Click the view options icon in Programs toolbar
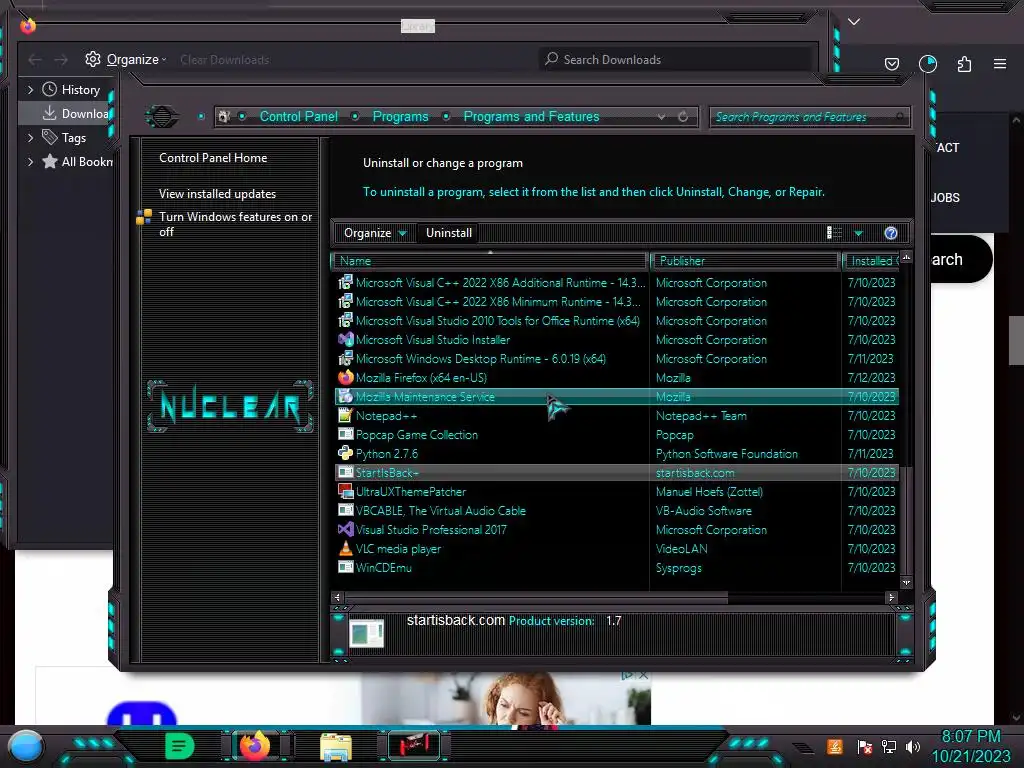Screen dimensions: 1024x768 point(834,233)
